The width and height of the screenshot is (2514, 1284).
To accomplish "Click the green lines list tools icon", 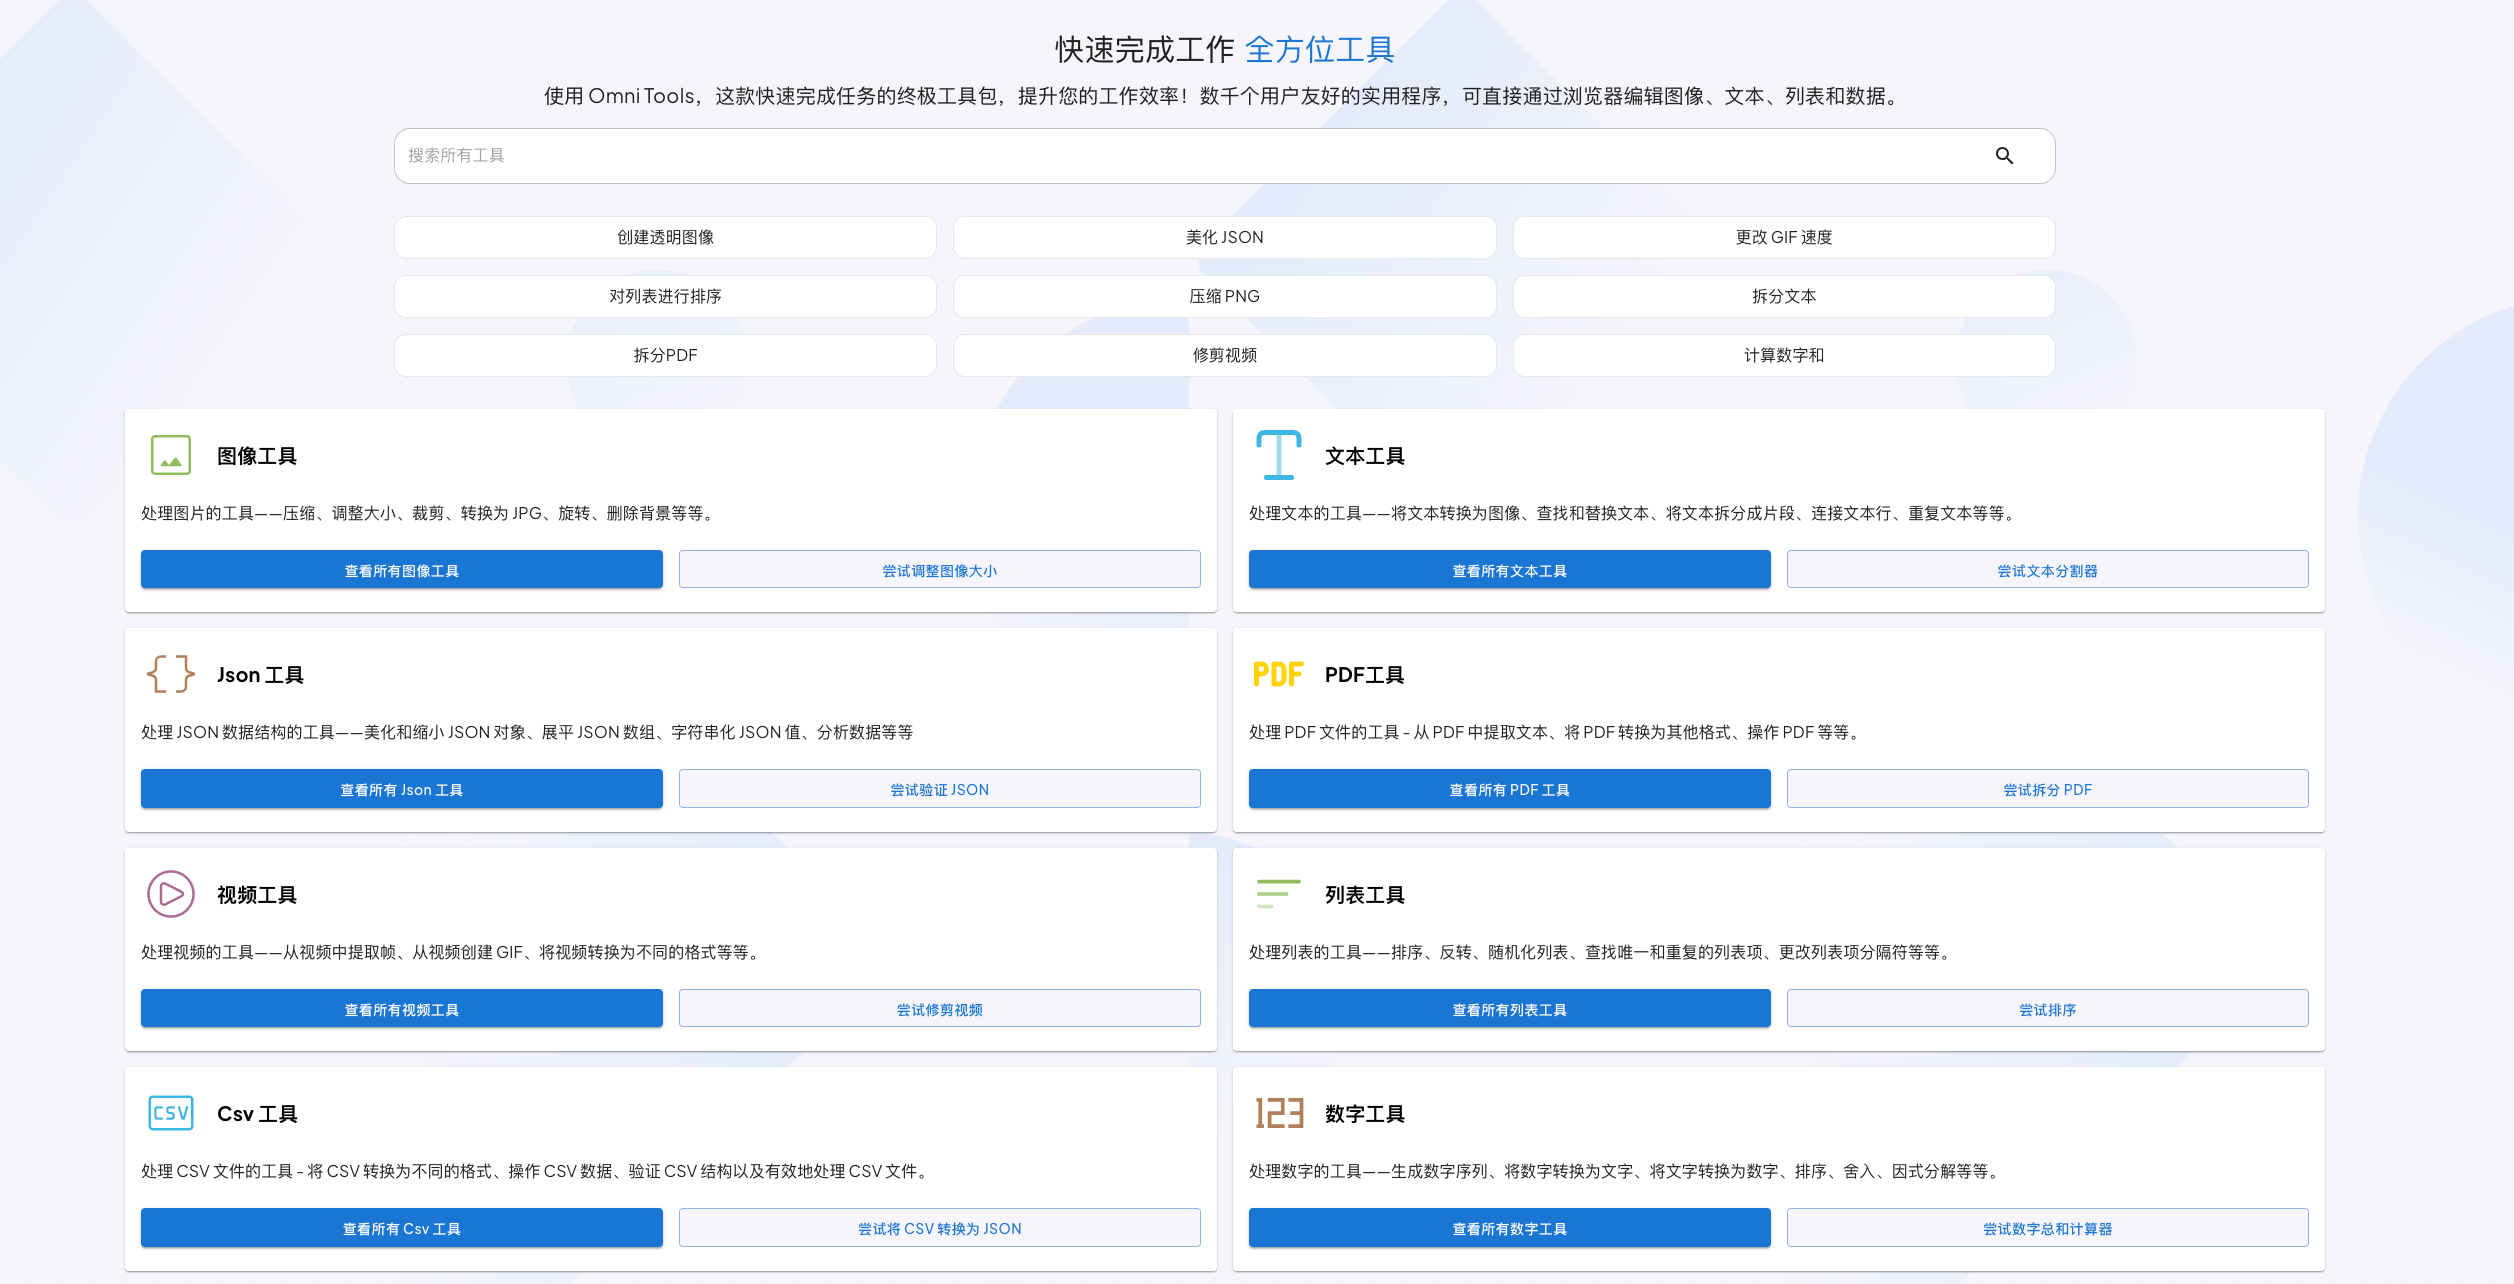I will 1278,894.
